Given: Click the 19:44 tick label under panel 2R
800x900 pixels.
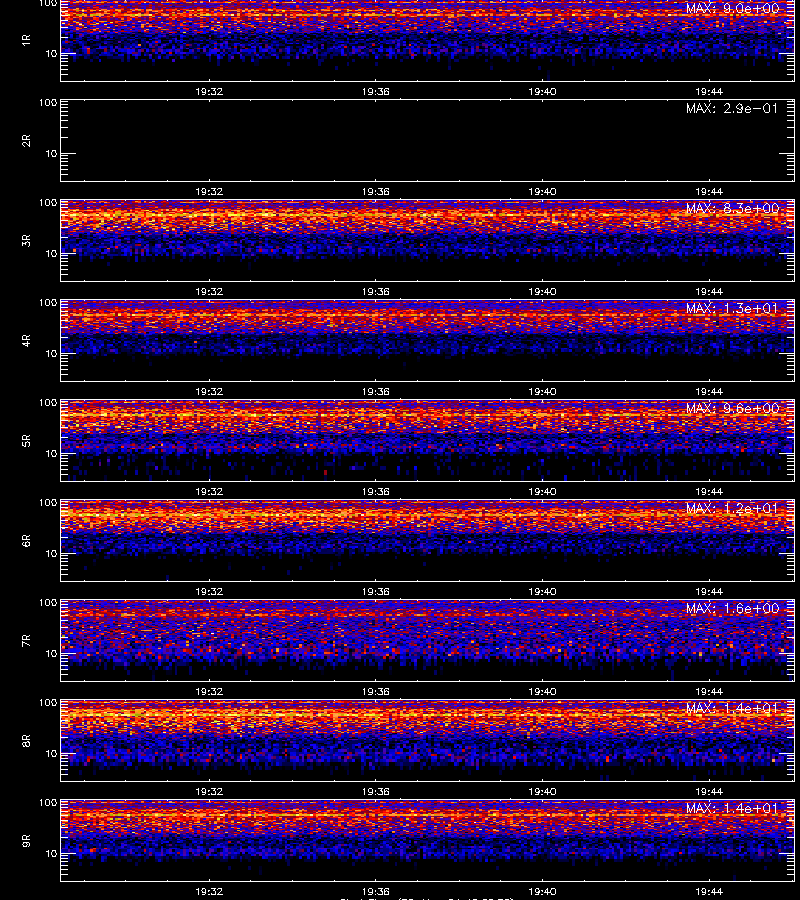Looking at the screenshot, I should point(709,192).
